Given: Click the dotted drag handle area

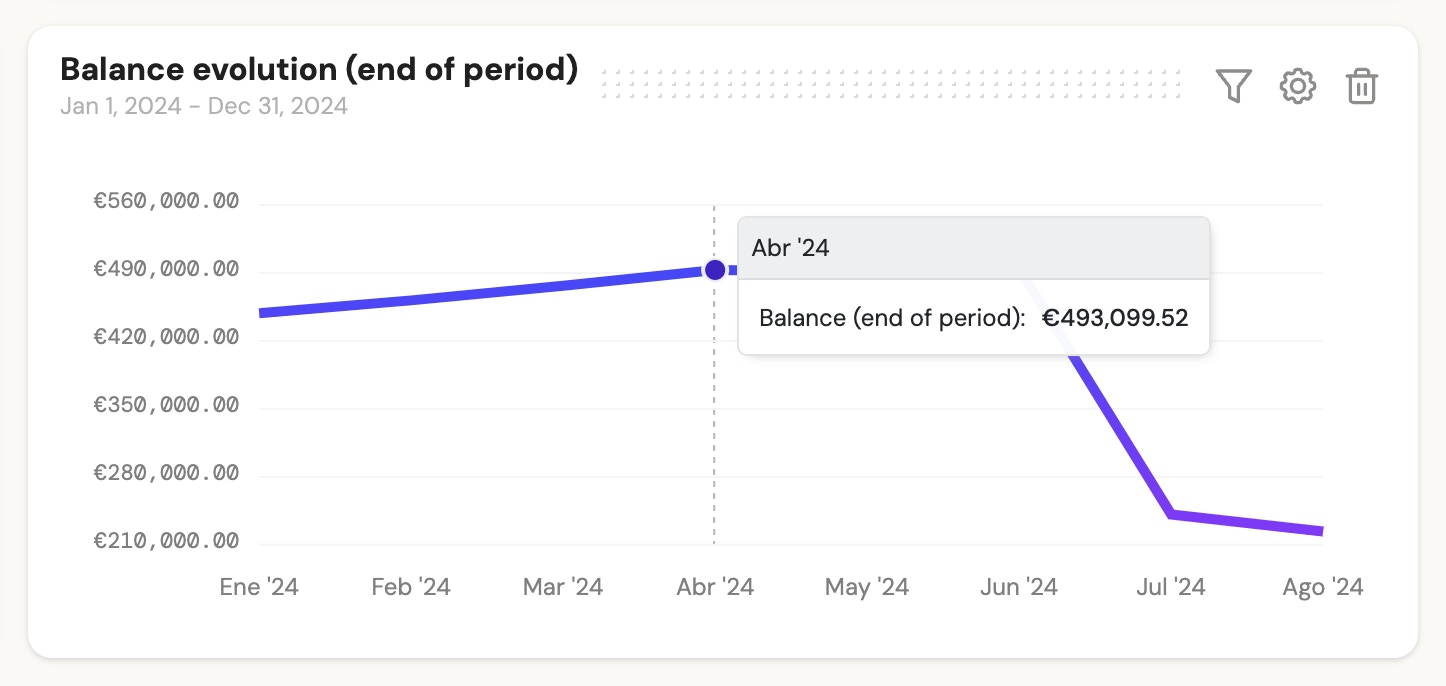Looking at the screenshot, I should (890, 84).
